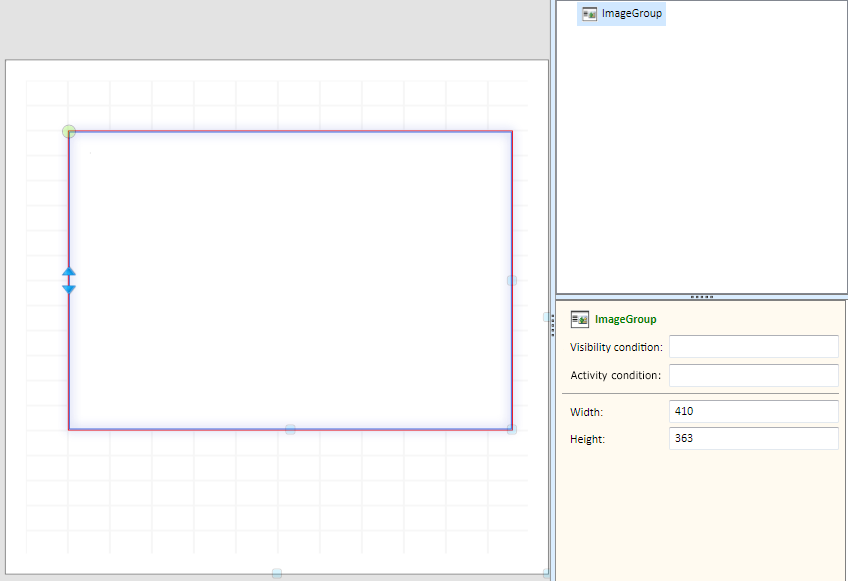
Task: Click the ImageGroup icon in the properties panel
Action: (579, 320)
